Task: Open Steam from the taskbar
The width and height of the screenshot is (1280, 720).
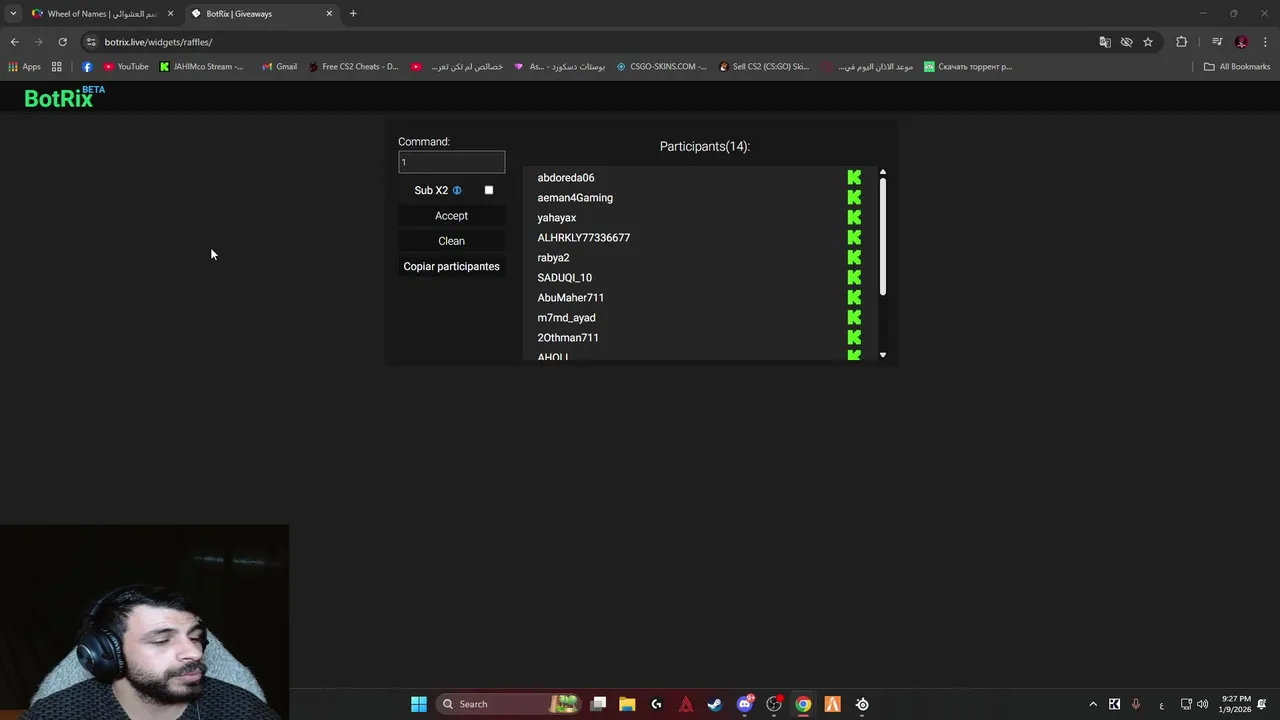Action: coord(715,704)
